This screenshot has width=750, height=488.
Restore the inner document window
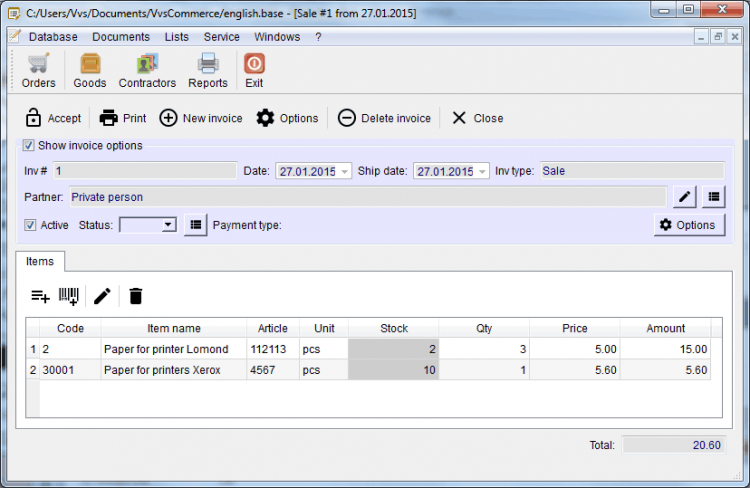[x=718, y=36]
